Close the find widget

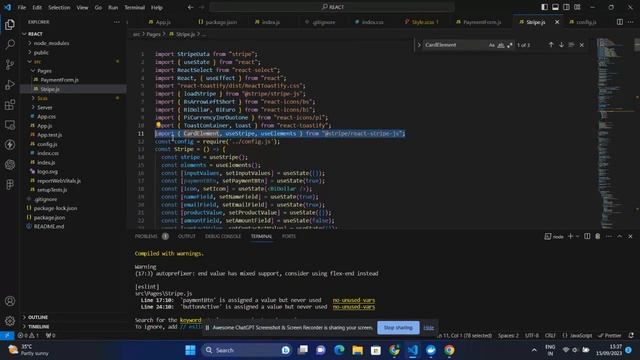(582, 45)
